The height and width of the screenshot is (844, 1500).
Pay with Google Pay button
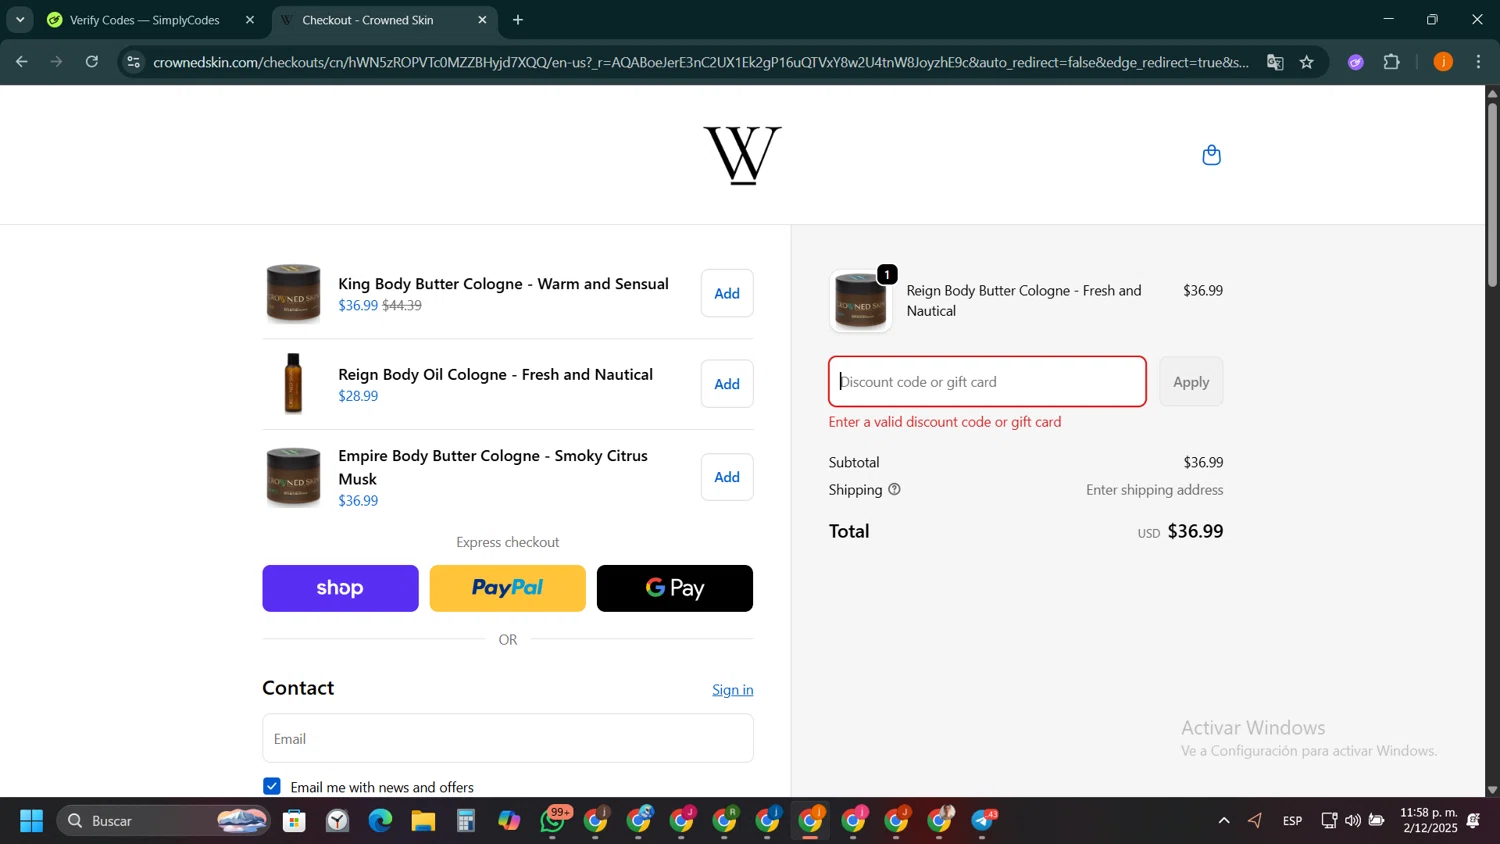[x=675, y=588]
